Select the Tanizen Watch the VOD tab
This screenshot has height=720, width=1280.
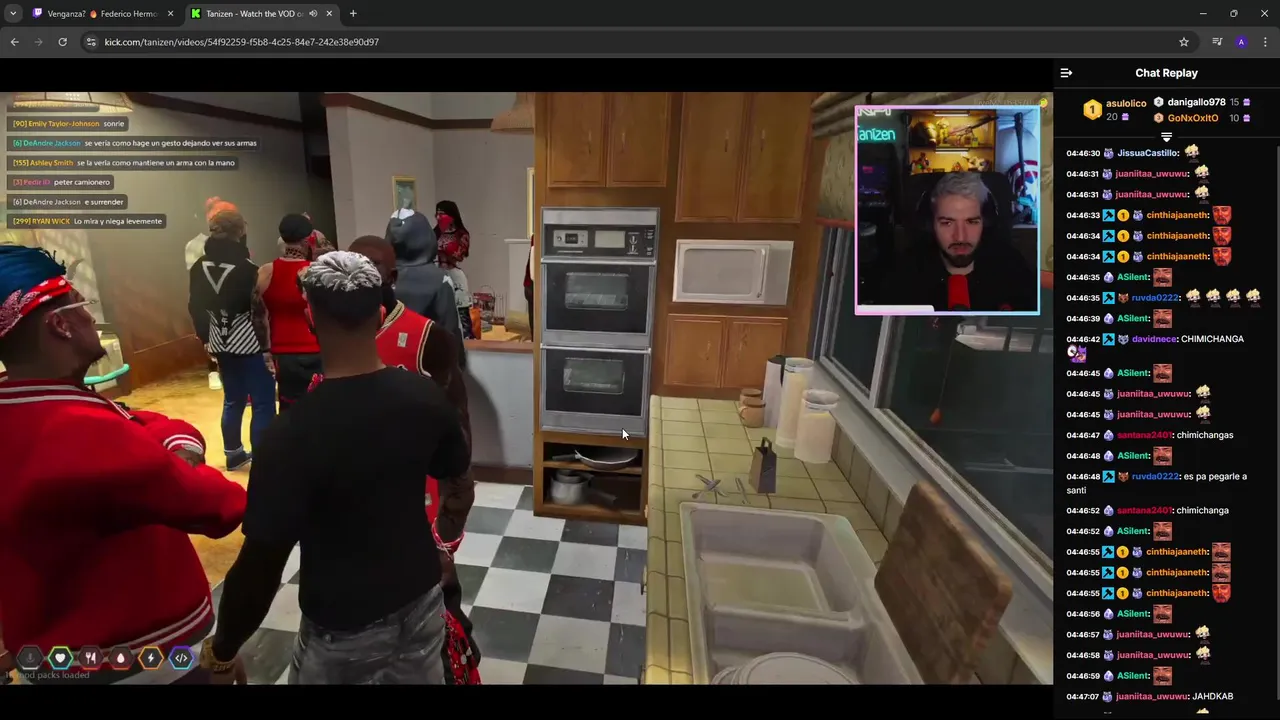pos(260,14)
